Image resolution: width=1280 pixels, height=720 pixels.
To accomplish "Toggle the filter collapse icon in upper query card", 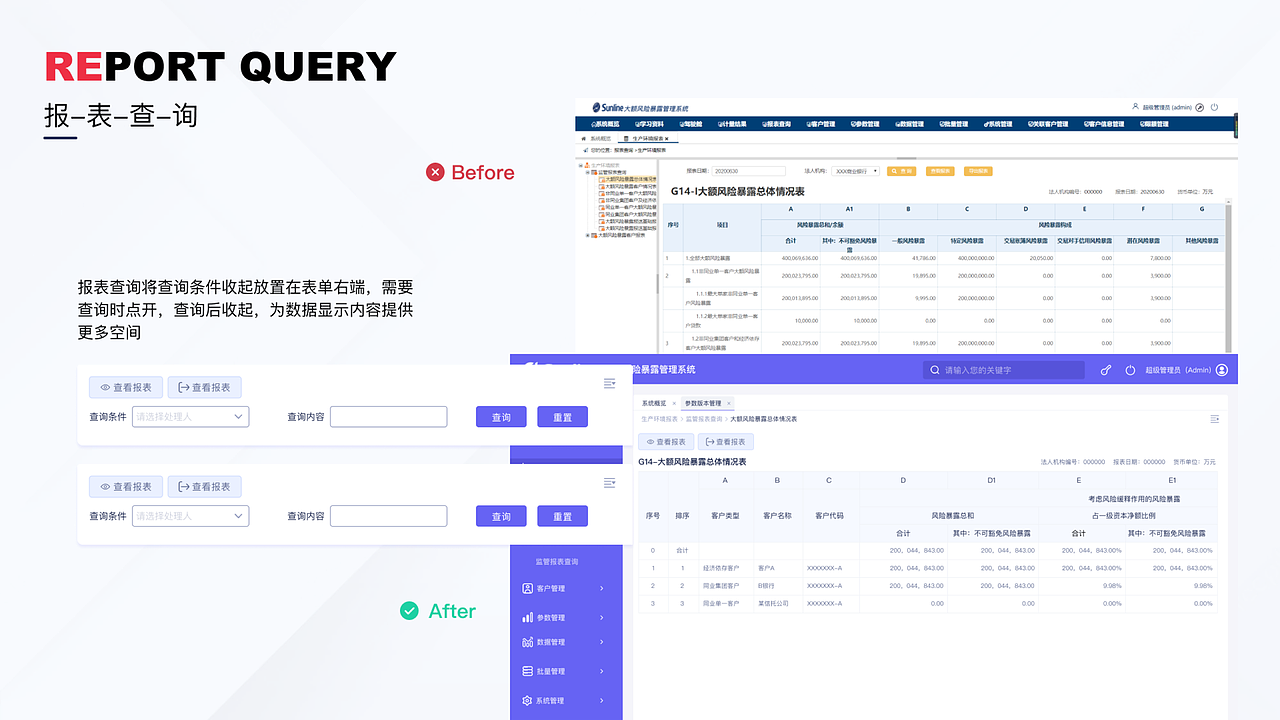I will point(609,383).
